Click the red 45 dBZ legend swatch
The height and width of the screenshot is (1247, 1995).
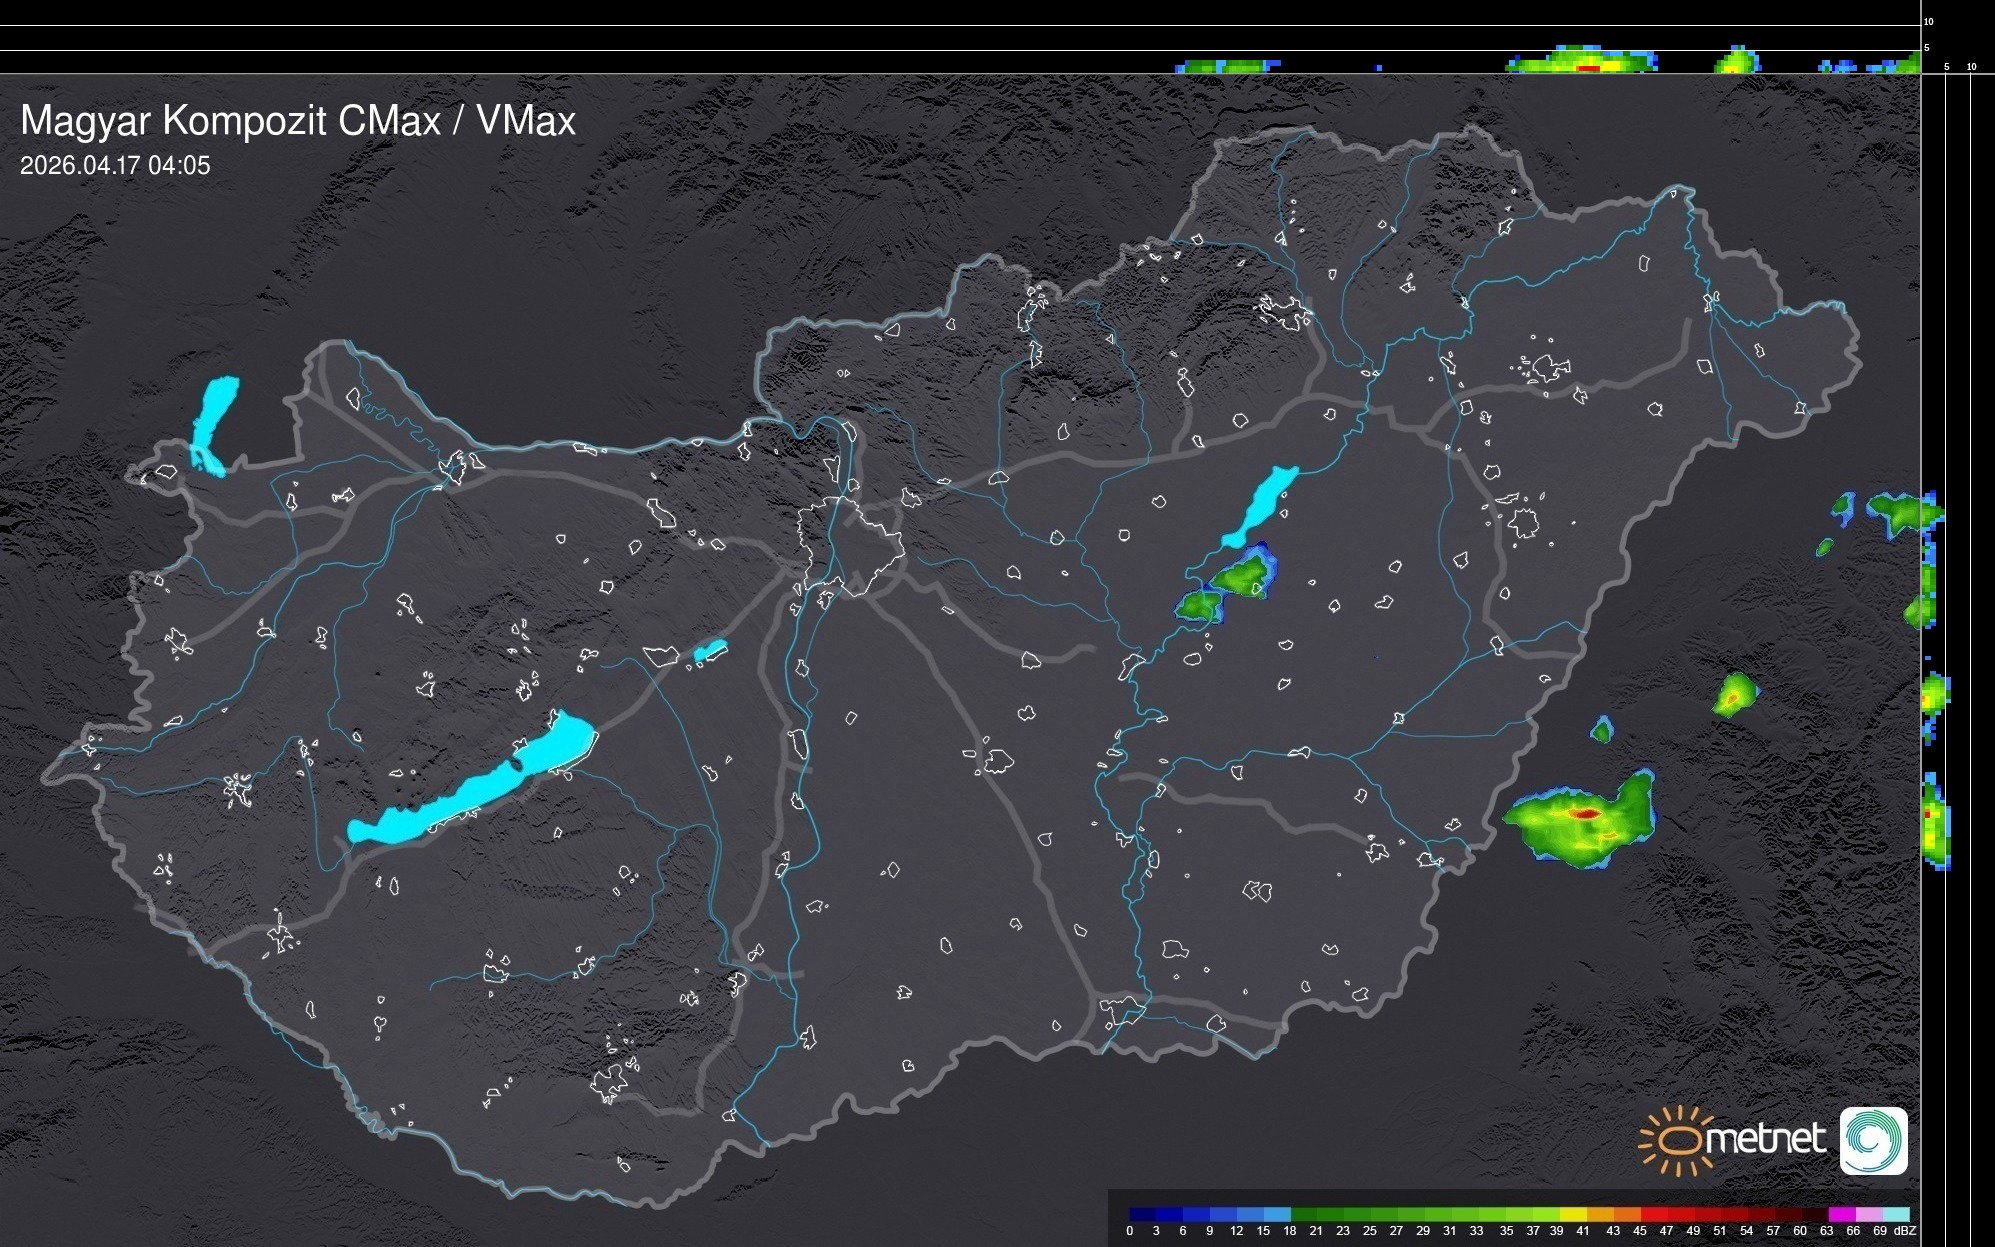(1653, 1214)
